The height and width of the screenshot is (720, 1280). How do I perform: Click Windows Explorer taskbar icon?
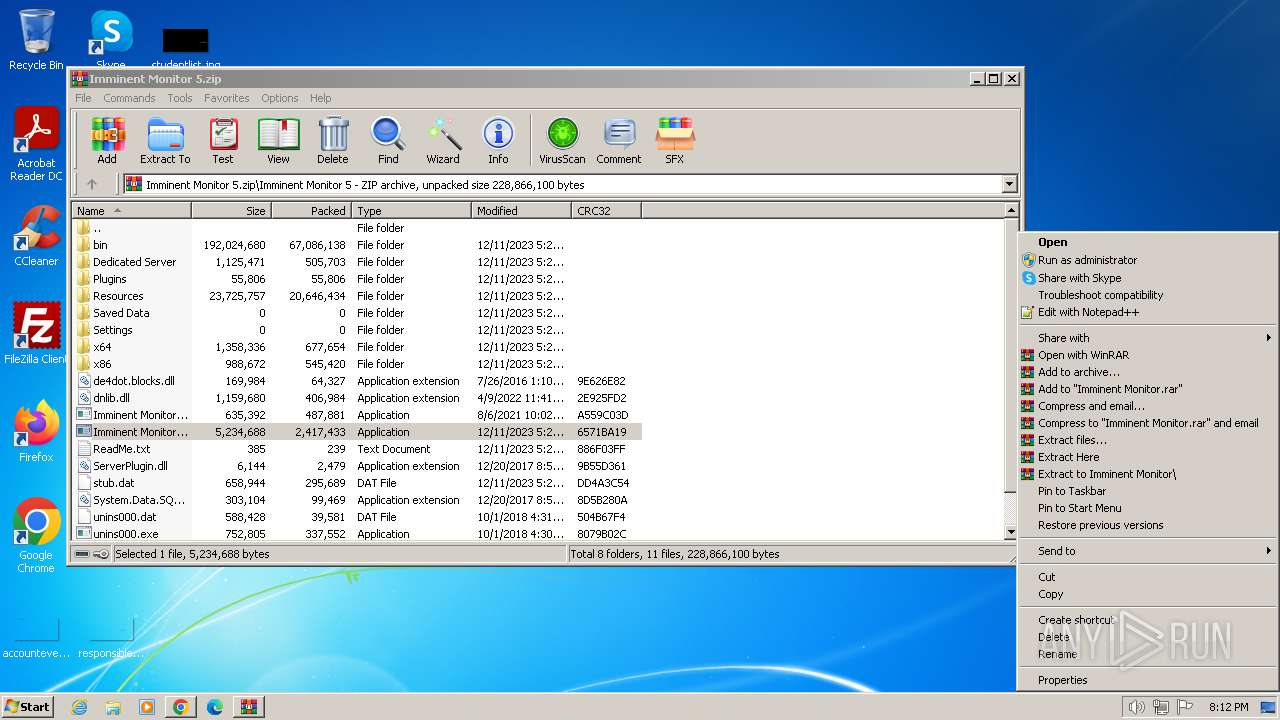(x=113, y=707)
